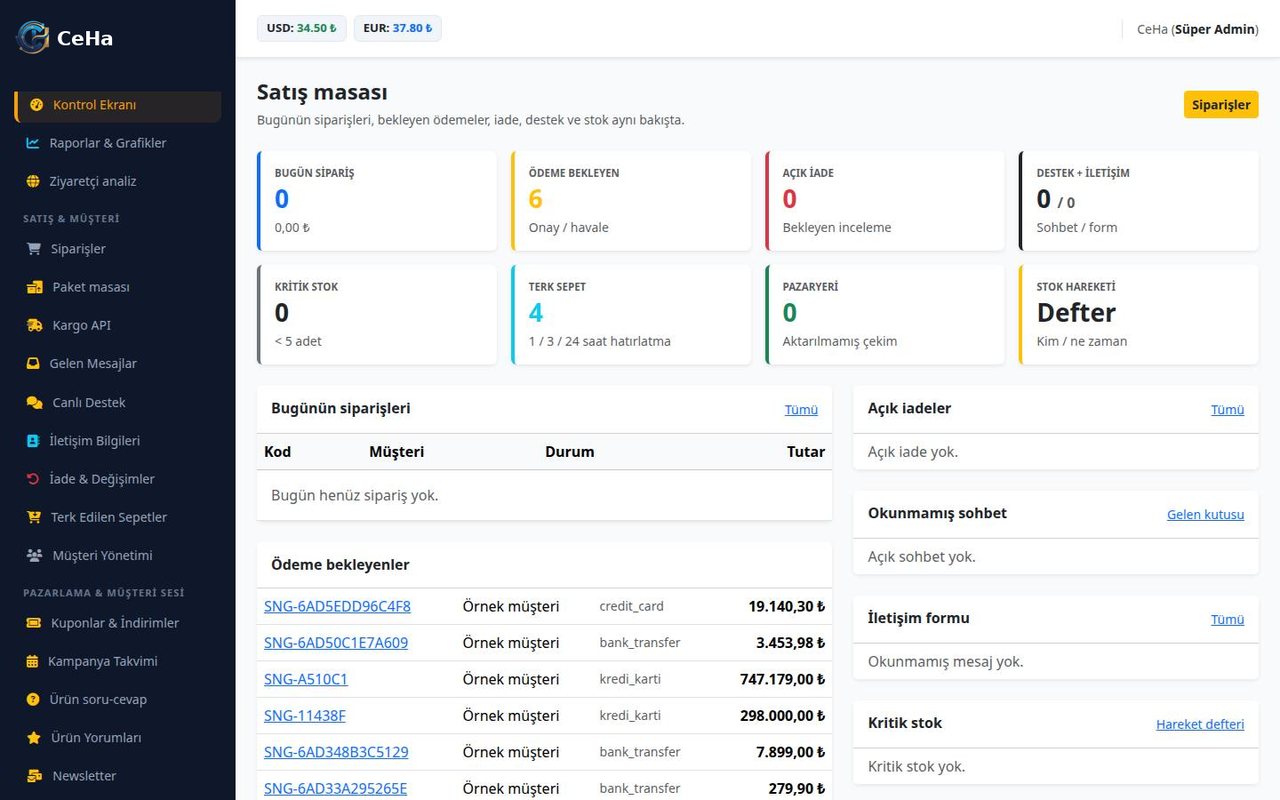Click the İletişim Bilgileri contact card icon
This screenshot has width=1280, height=800.
coord(33,440)
